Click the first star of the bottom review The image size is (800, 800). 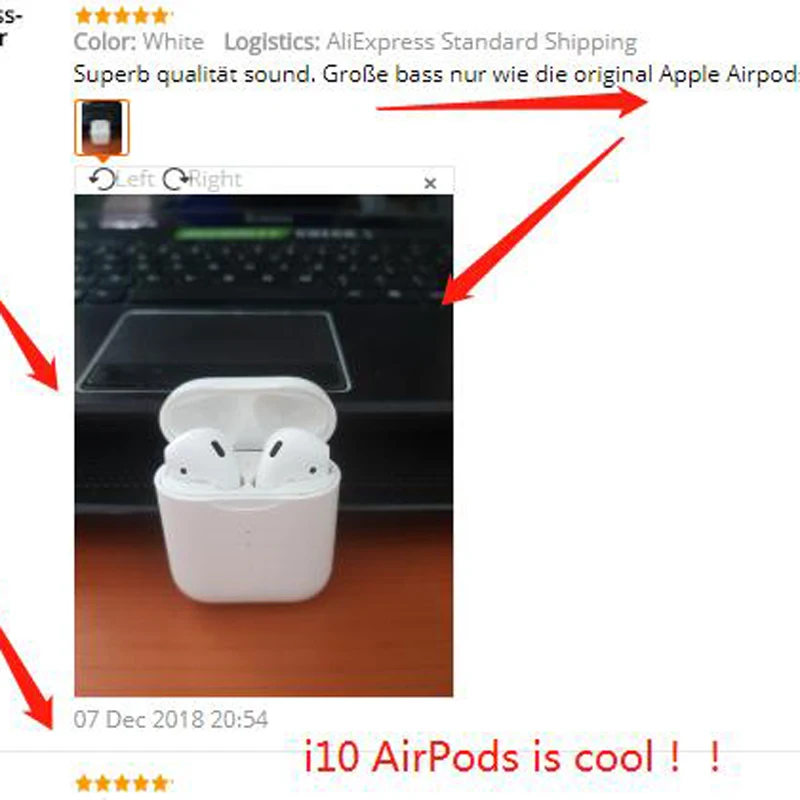tap(84, 783)
